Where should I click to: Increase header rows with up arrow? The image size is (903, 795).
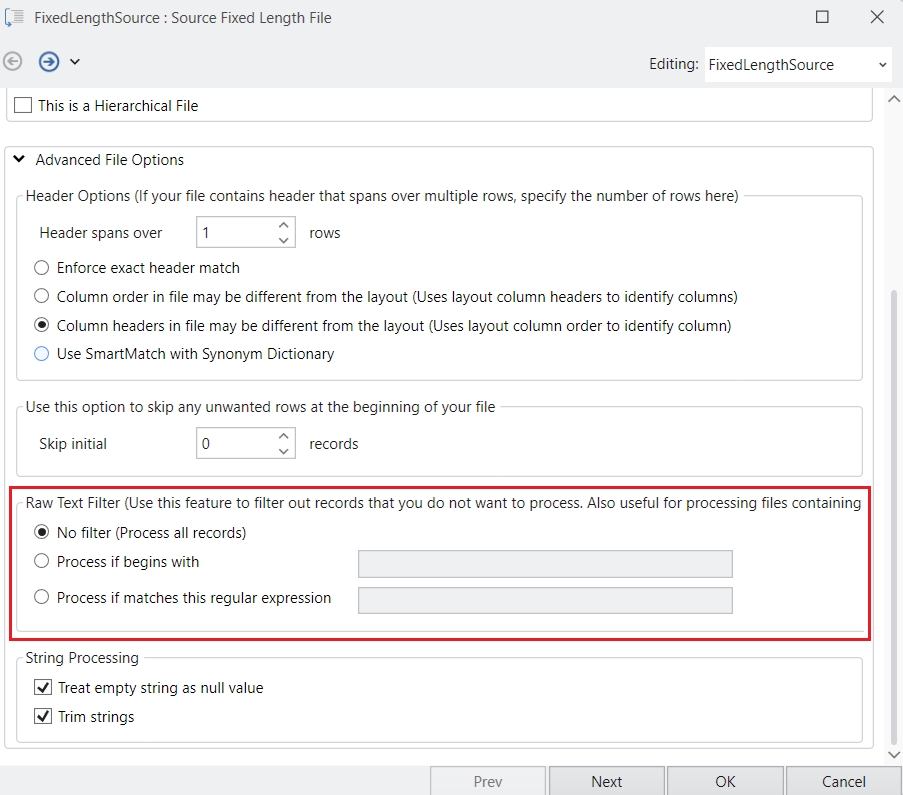pos(284,226)
